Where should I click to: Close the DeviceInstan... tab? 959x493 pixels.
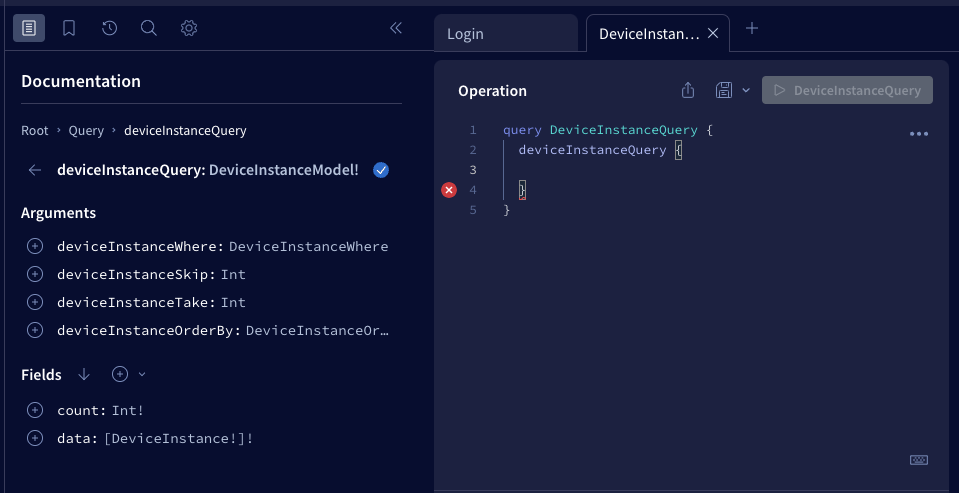click(713, 33)
